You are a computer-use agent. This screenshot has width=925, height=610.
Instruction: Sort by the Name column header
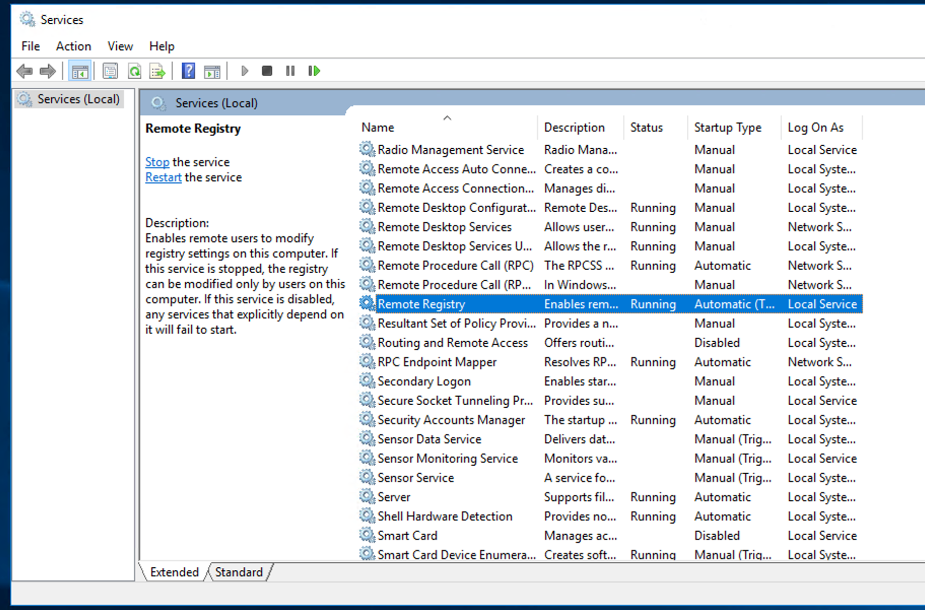[448, 127]
